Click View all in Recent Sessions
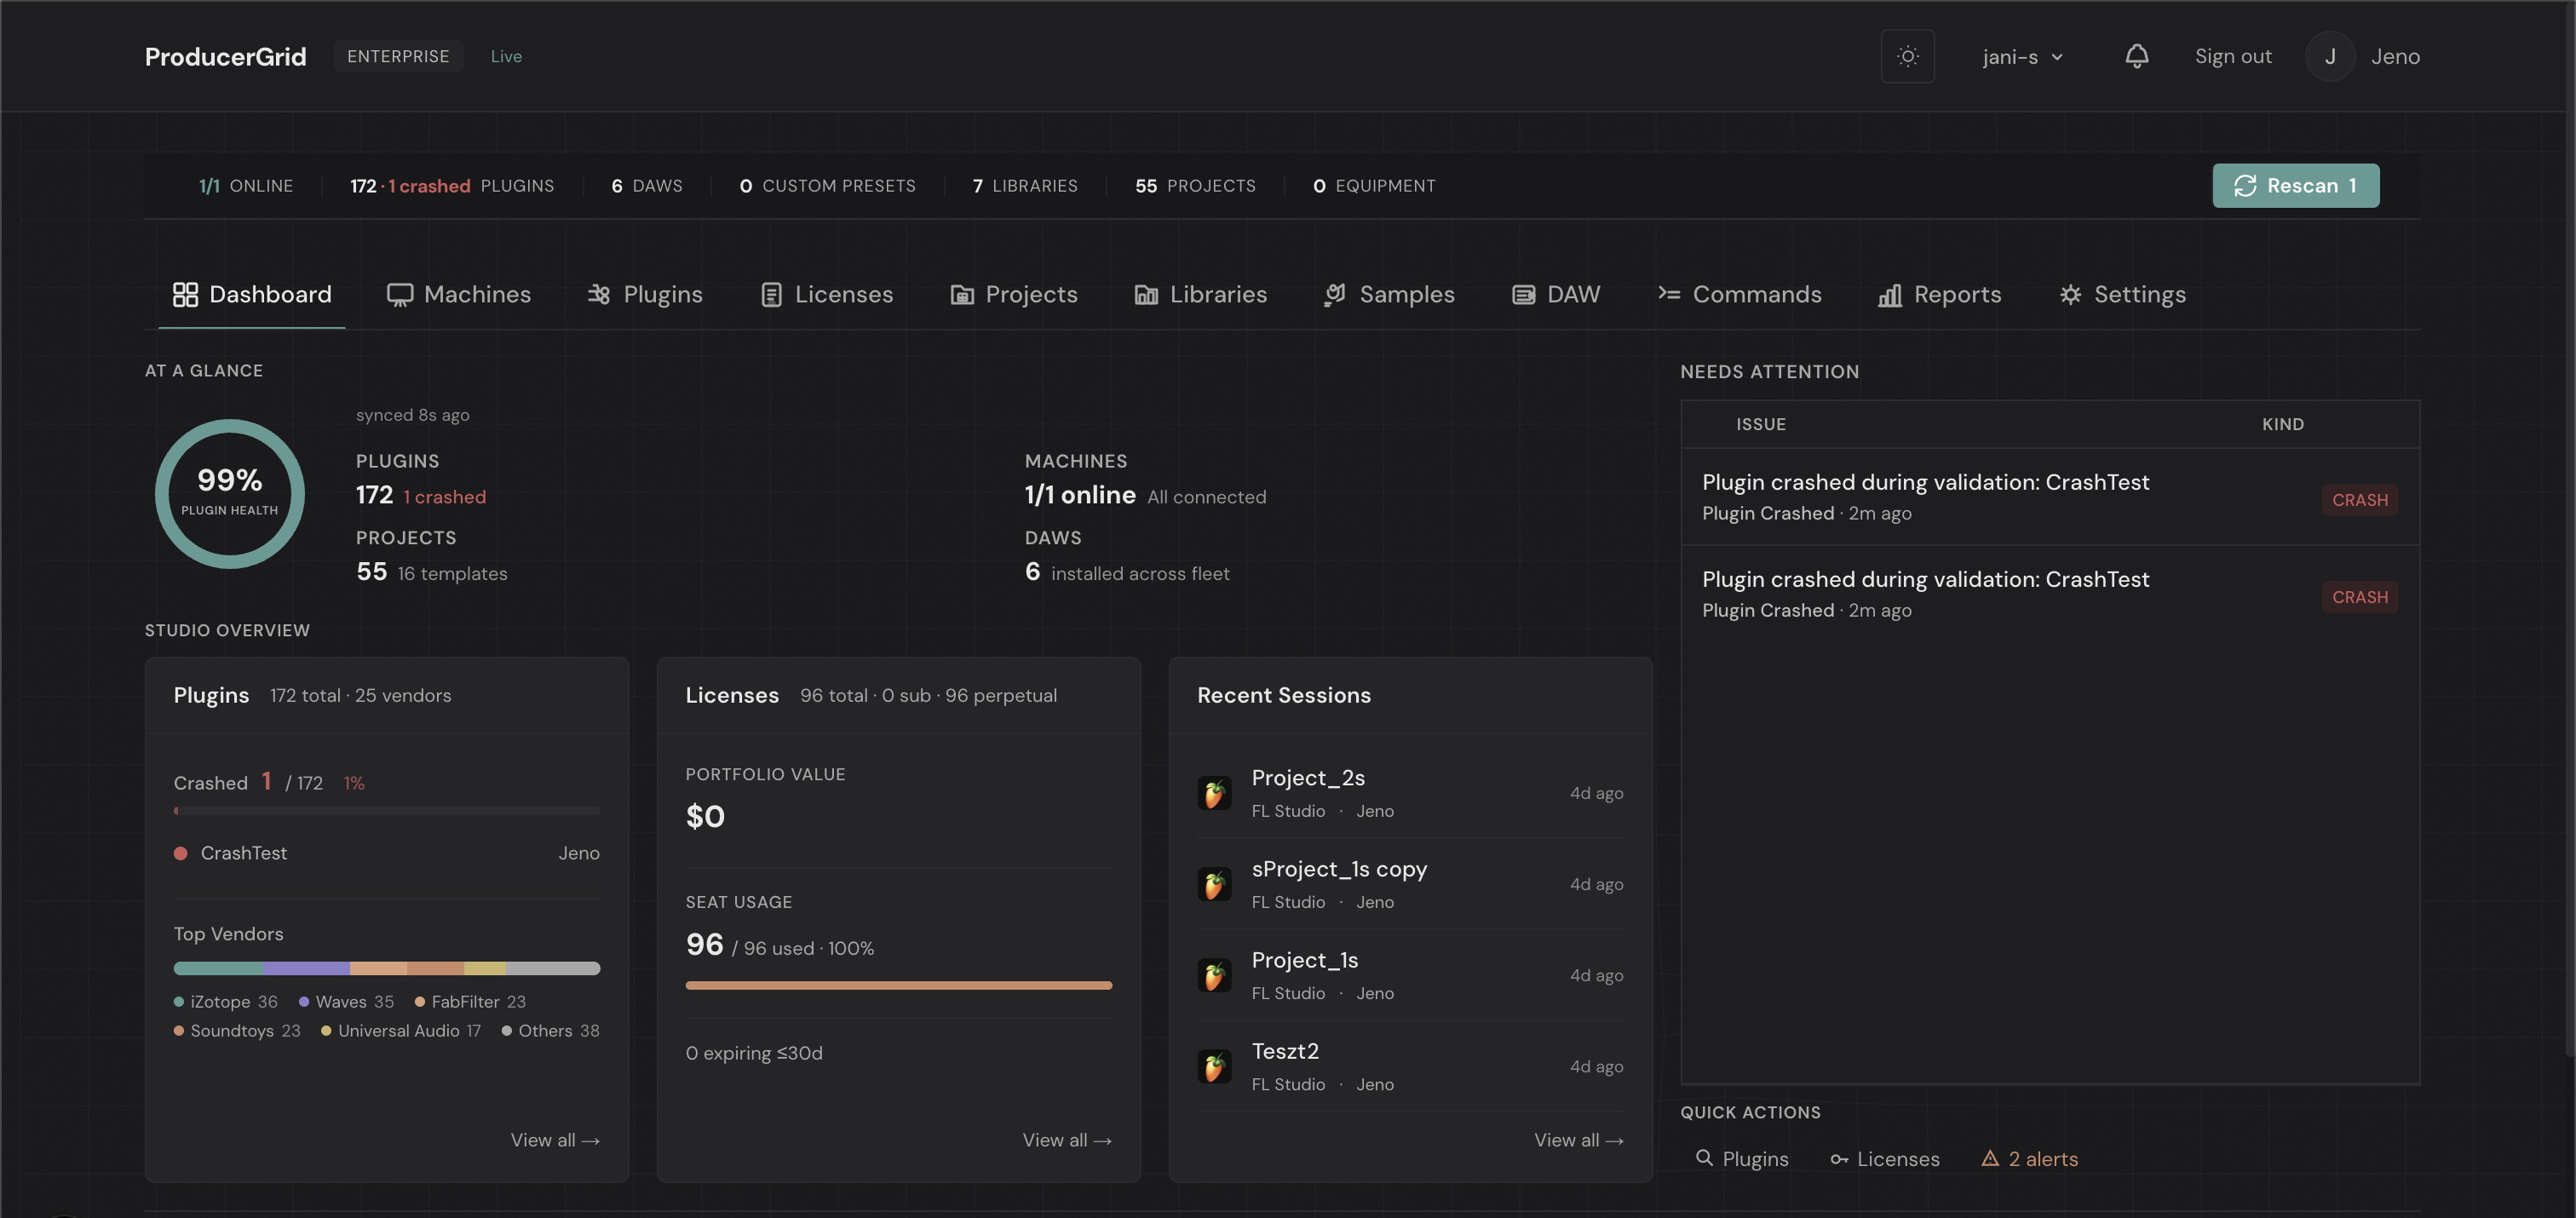 click(1579, 1140)
